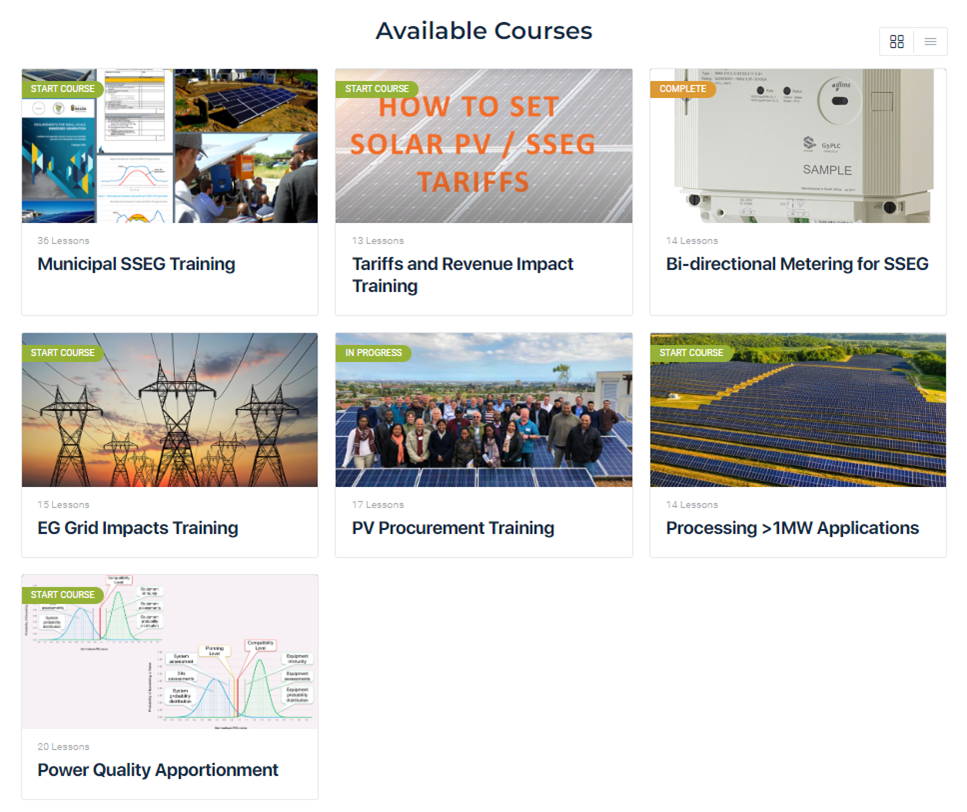Open Processing >1MW Applications title

(792, 528)
